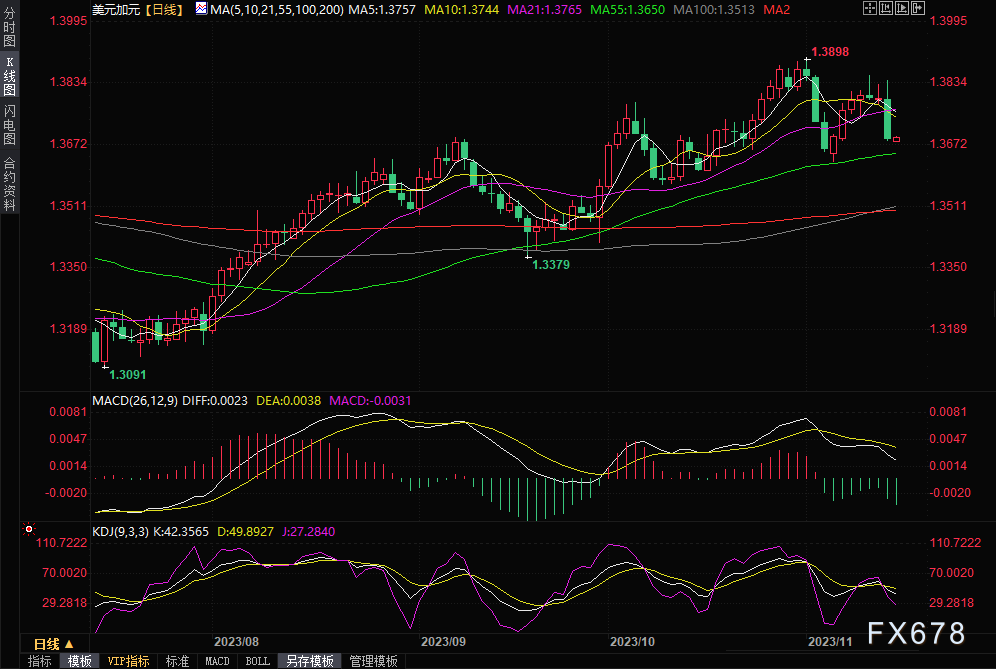996x669 pixels.
Task: Click the MA indicator chart icon
Action: tap(201, 9)
